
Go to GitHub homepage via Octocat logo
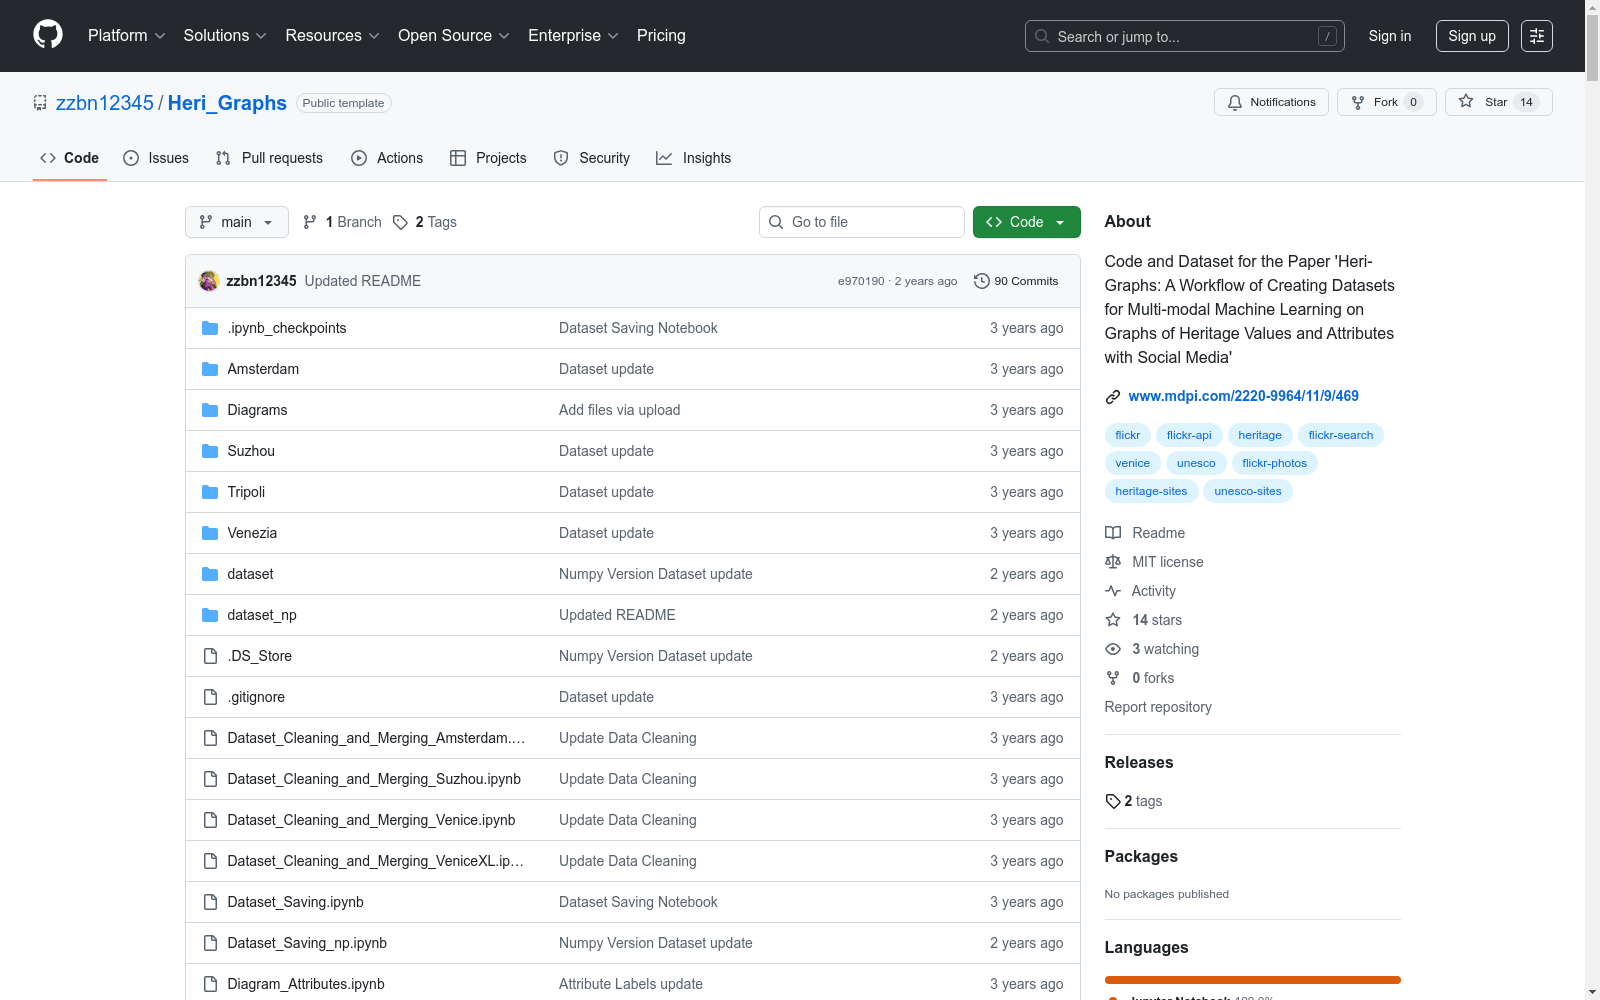click(48, 35)
